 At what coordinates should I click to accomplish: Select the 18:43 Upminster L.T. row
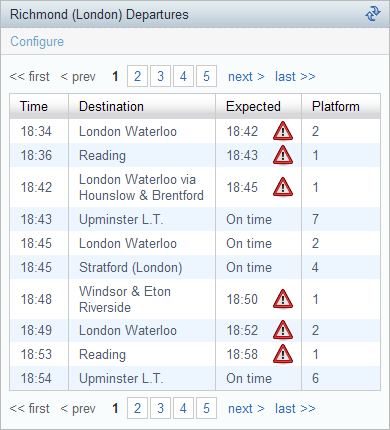[195, 219]
